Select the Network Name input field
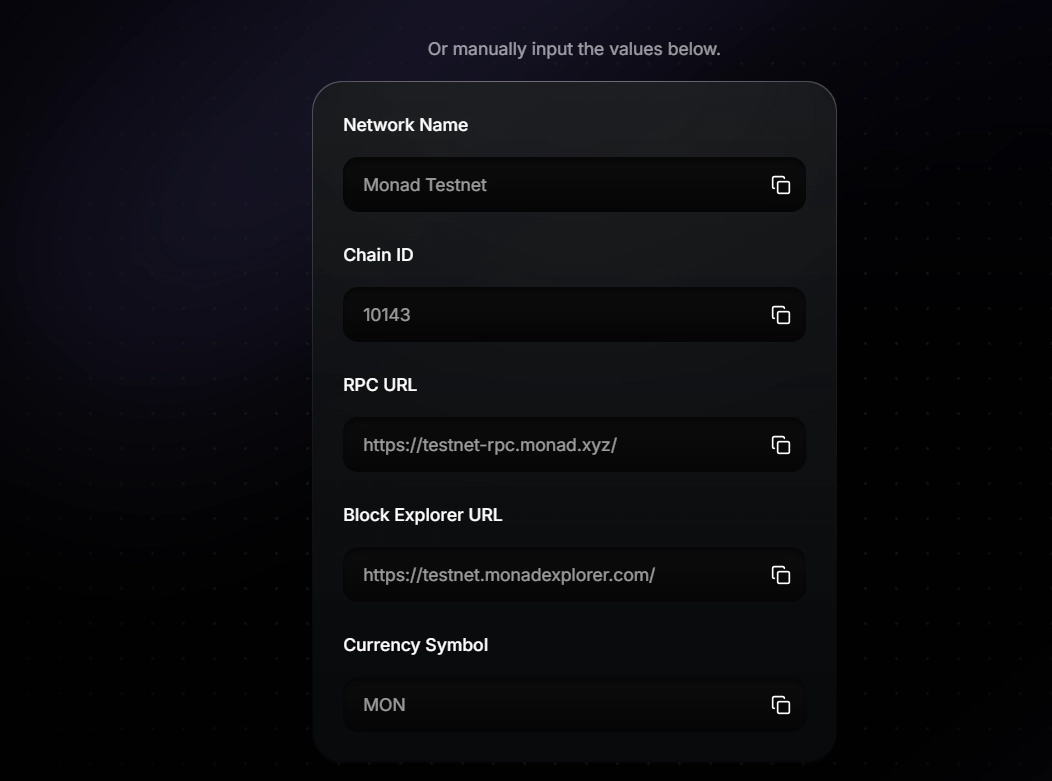This screenshot has height=781, width=1052. tap(550, 184)
